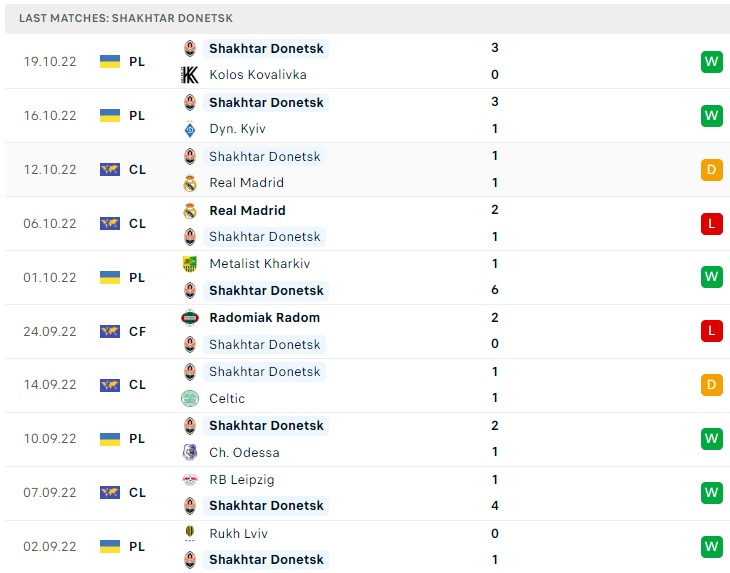Select Metalist Kharkiv team name

(x=260, y=264)
